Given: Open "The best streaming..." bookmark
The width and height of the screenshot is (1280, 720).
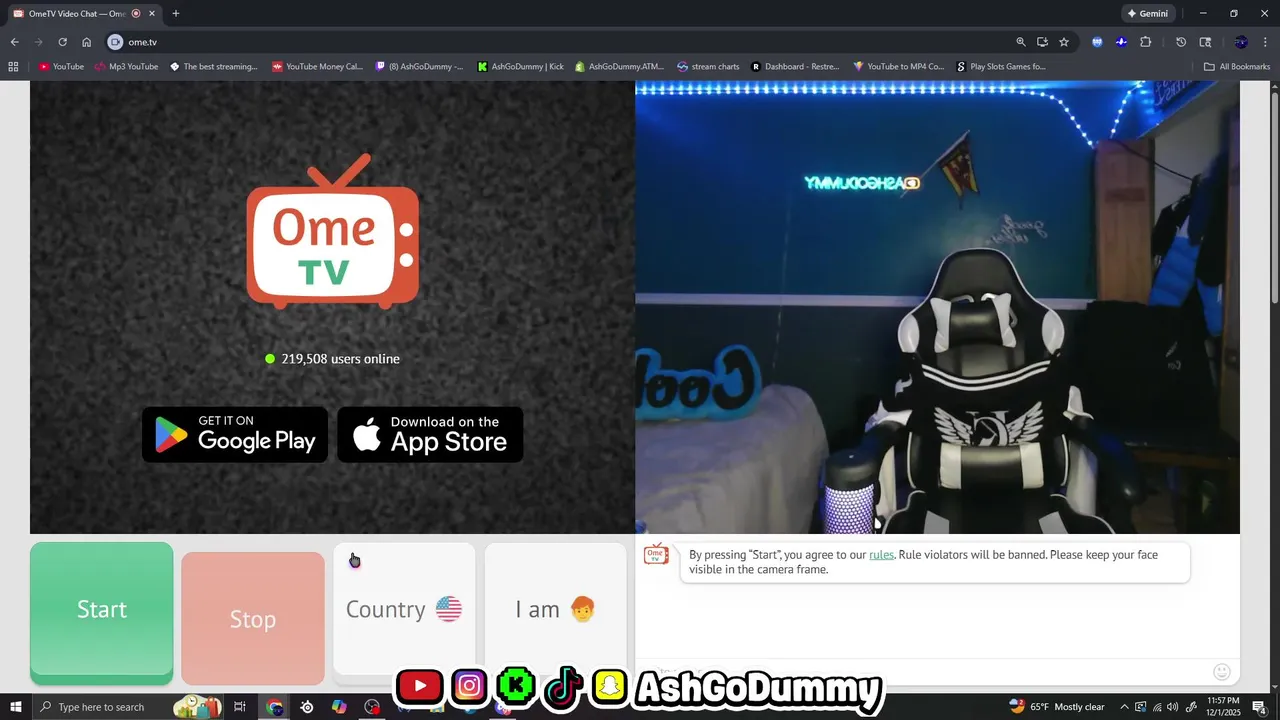Looking at the screenshot, I should coord(214,67).
